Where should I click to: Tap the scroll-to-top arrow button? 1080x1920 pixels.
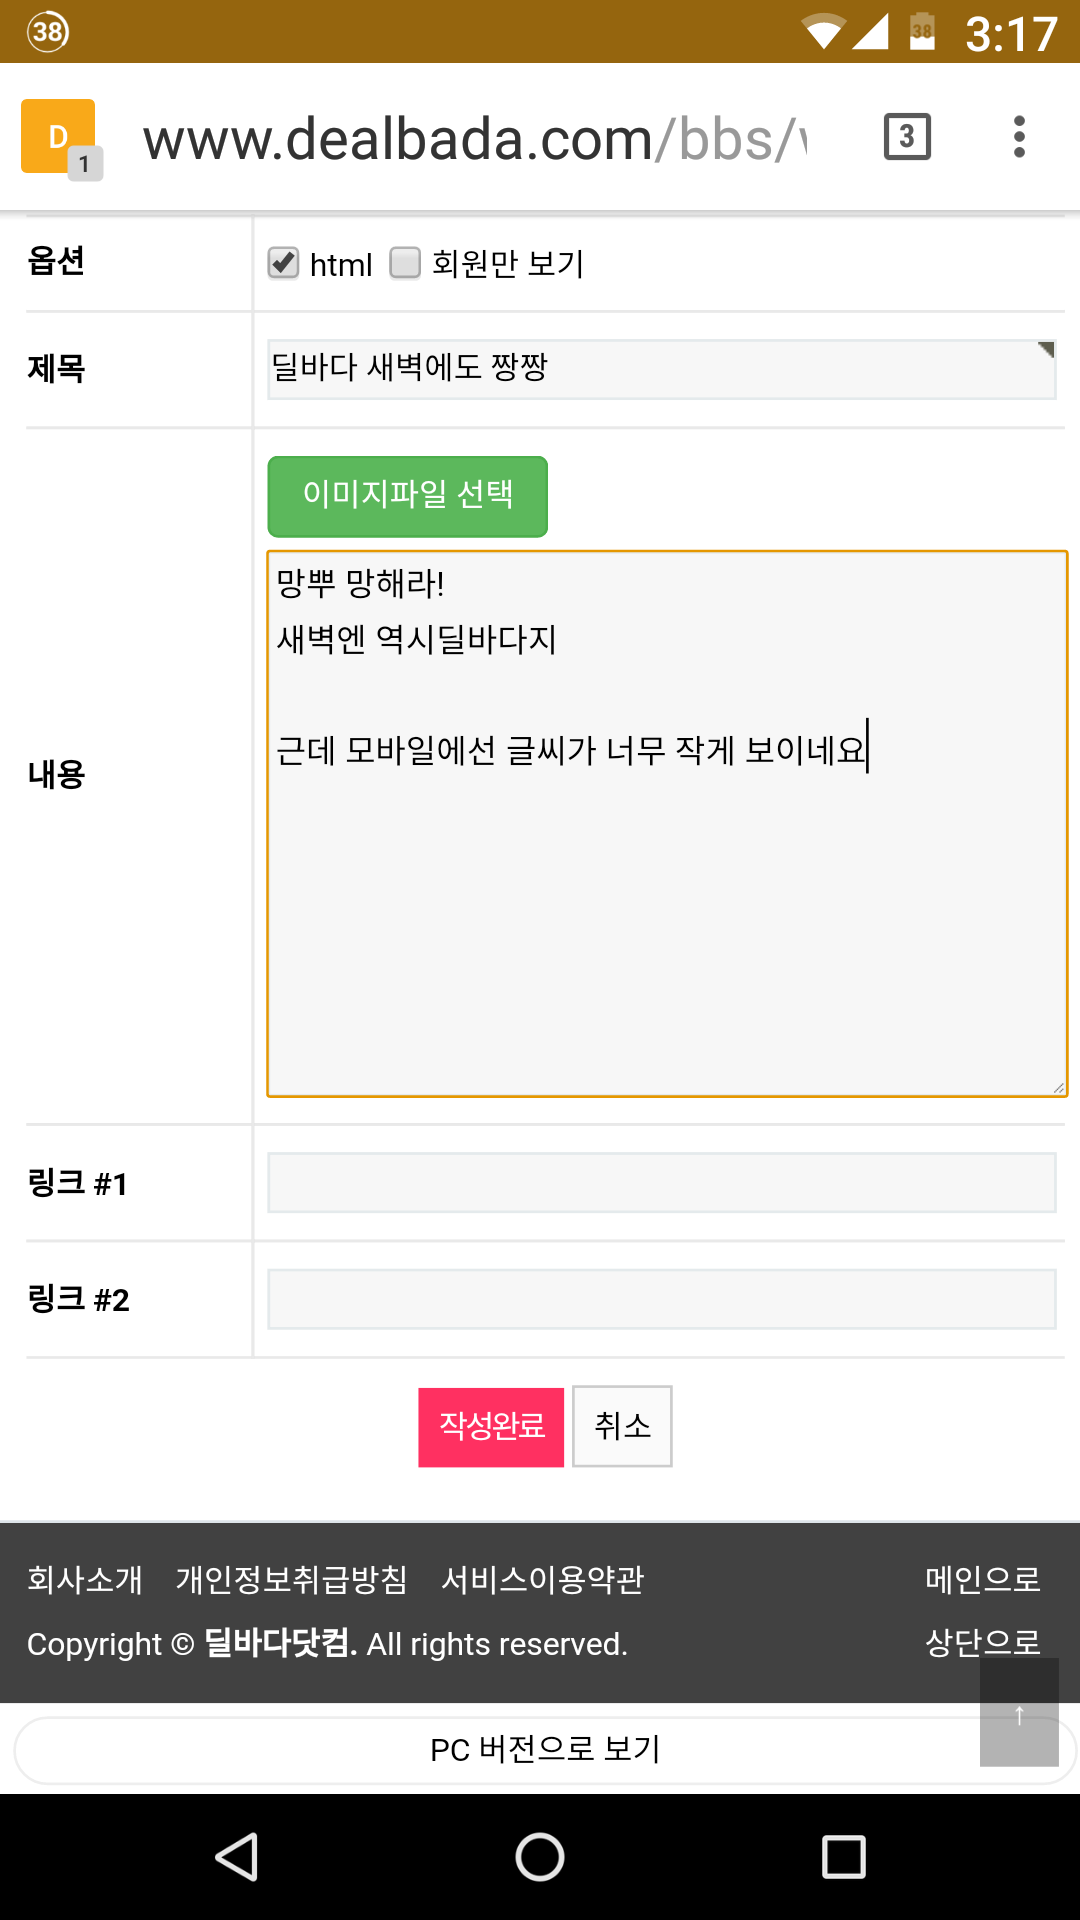pos(1019,1714)
